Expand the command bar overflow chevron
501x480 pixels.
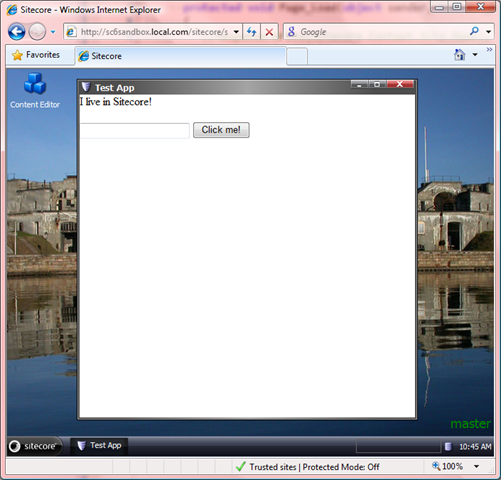(x=489, y=50)
